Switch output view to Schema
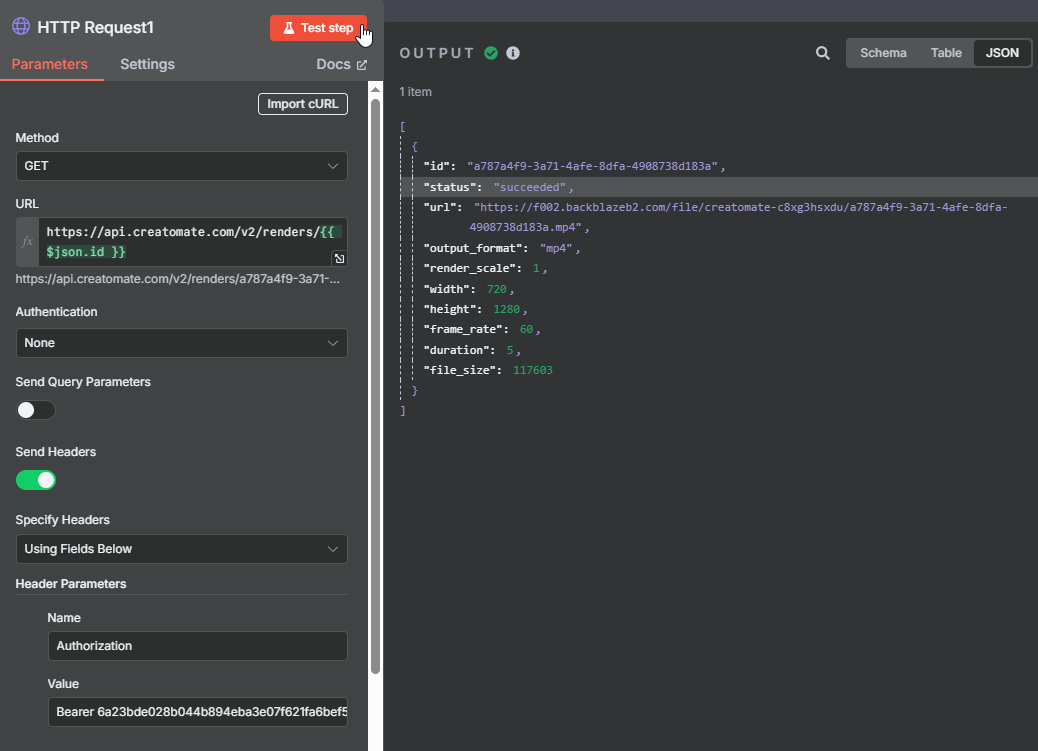 [x=883, y=53]
